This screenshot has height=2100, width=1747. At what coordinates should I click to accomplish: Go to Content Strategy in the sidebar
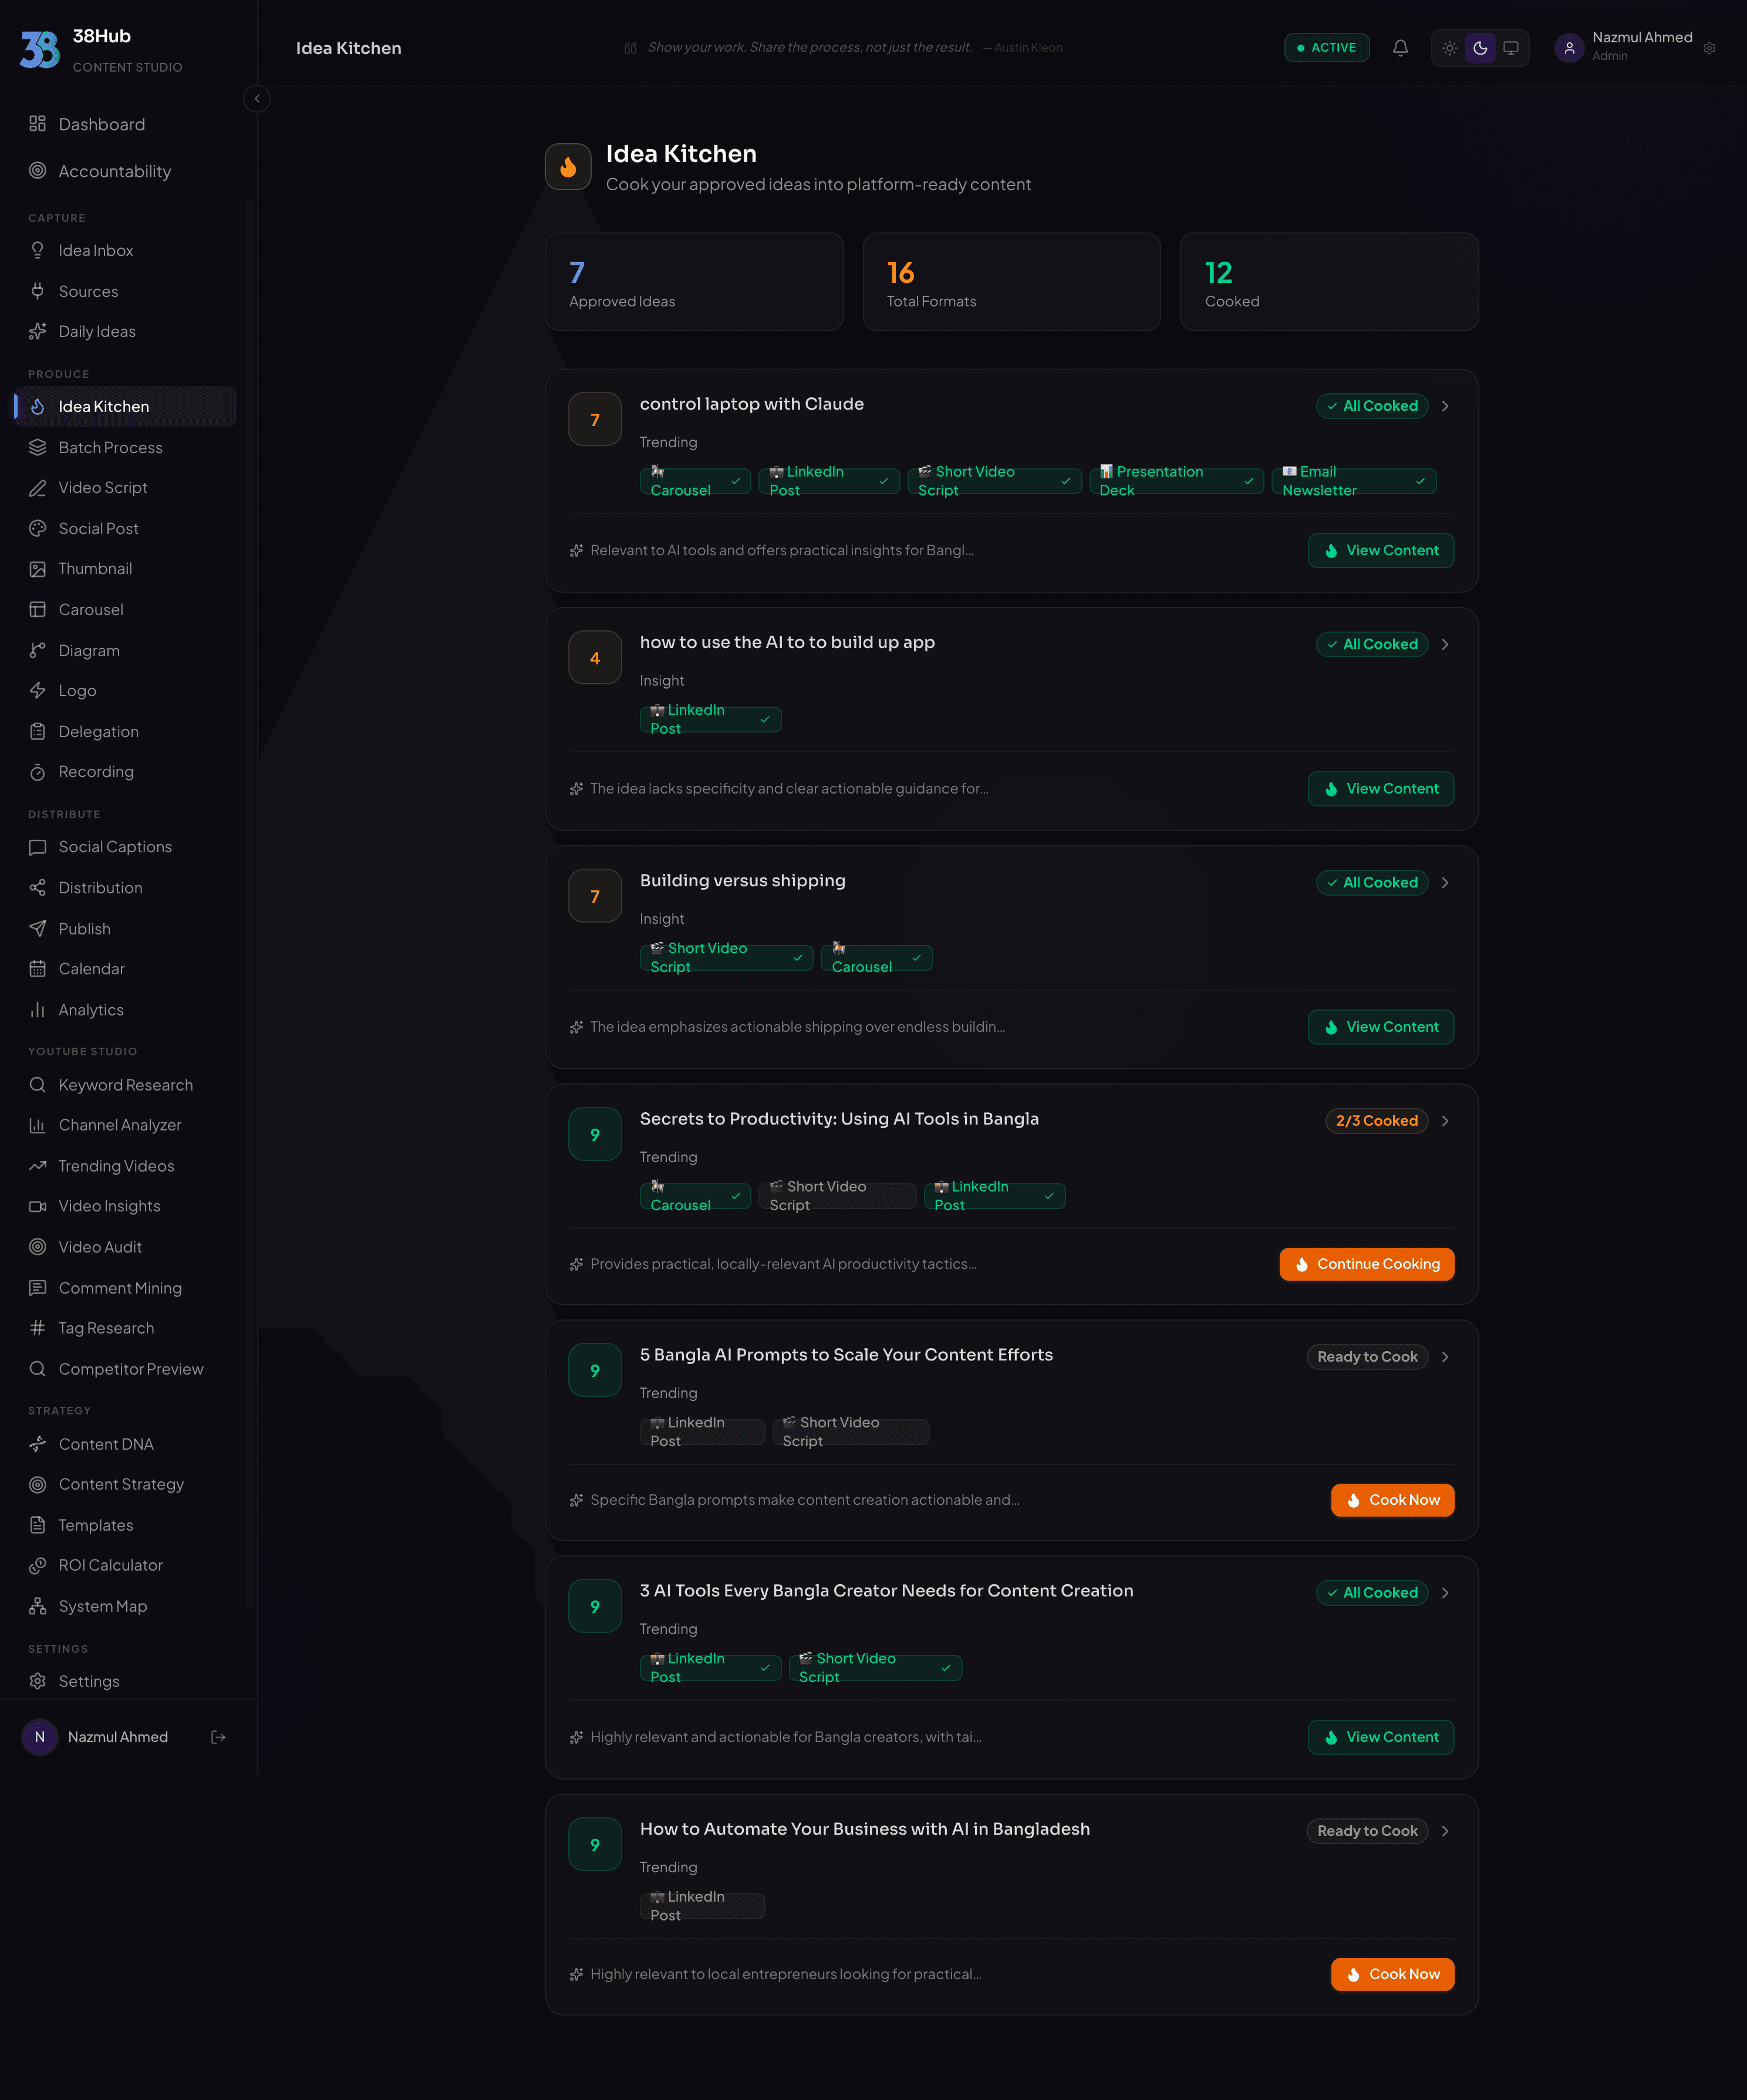click(121, 1484)
